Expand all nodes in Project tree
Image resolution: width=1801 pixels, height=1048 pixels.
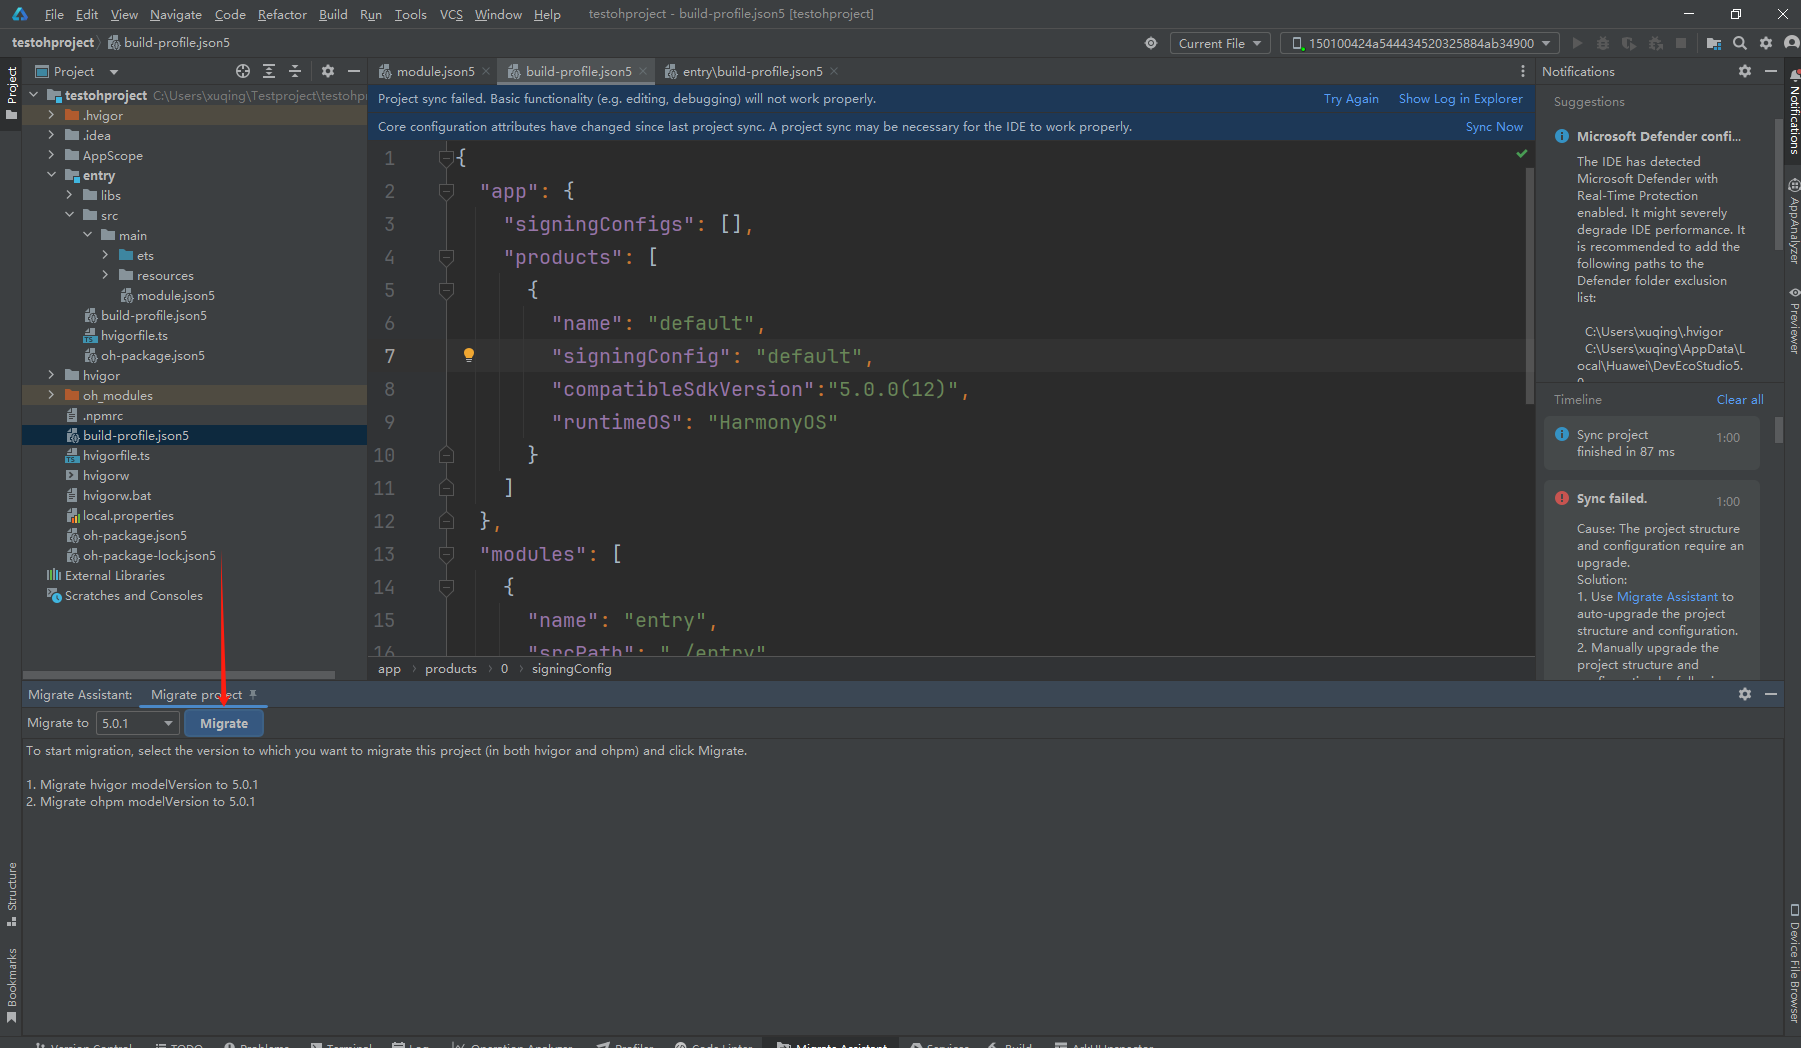[x=269, y=71]
